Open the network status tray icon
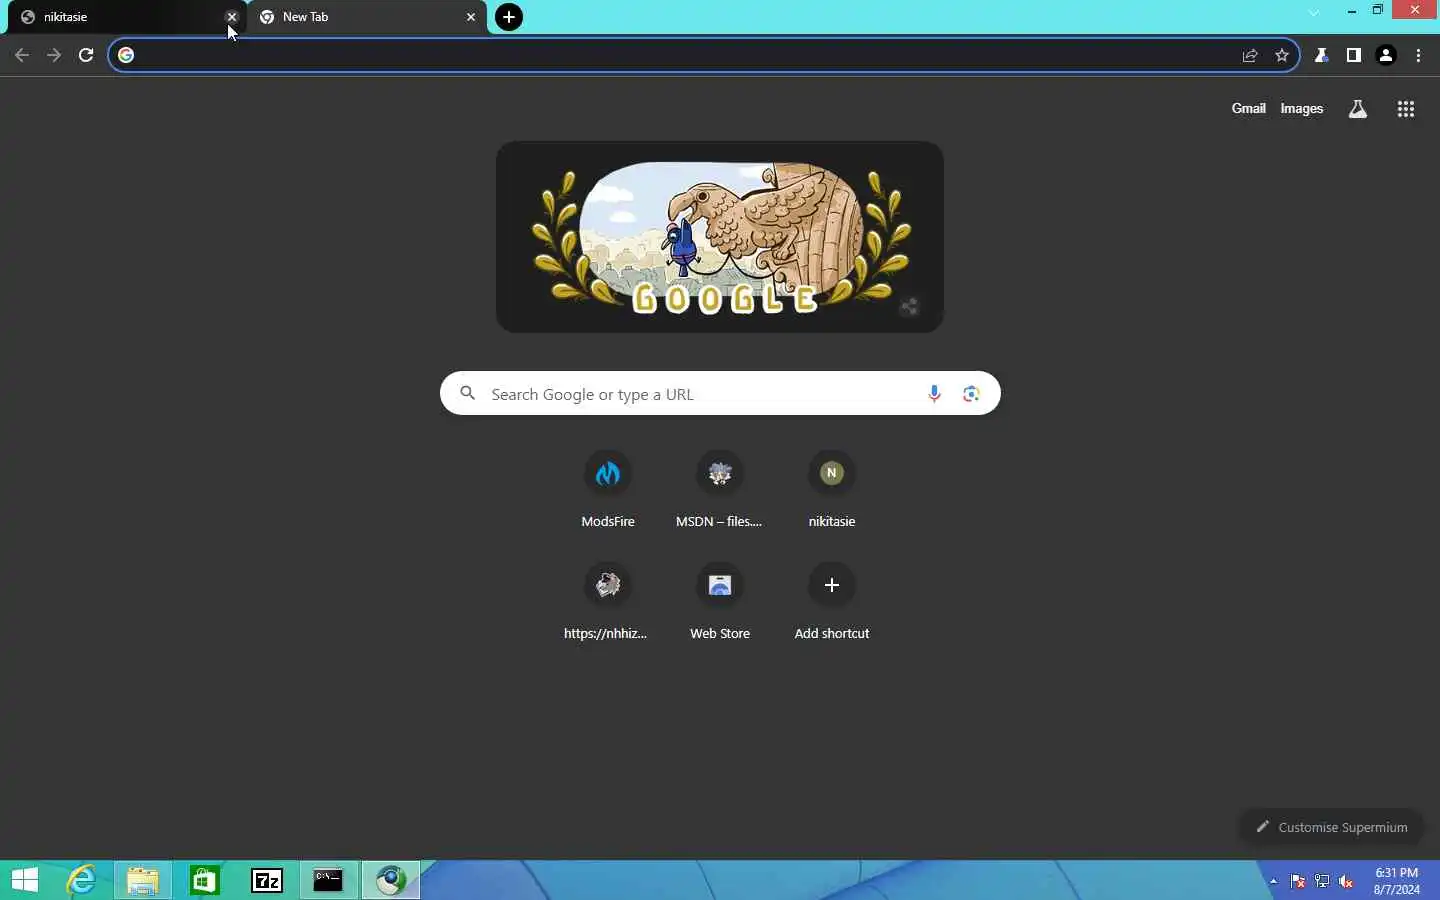1440x900 pixels. point(1322,881)
